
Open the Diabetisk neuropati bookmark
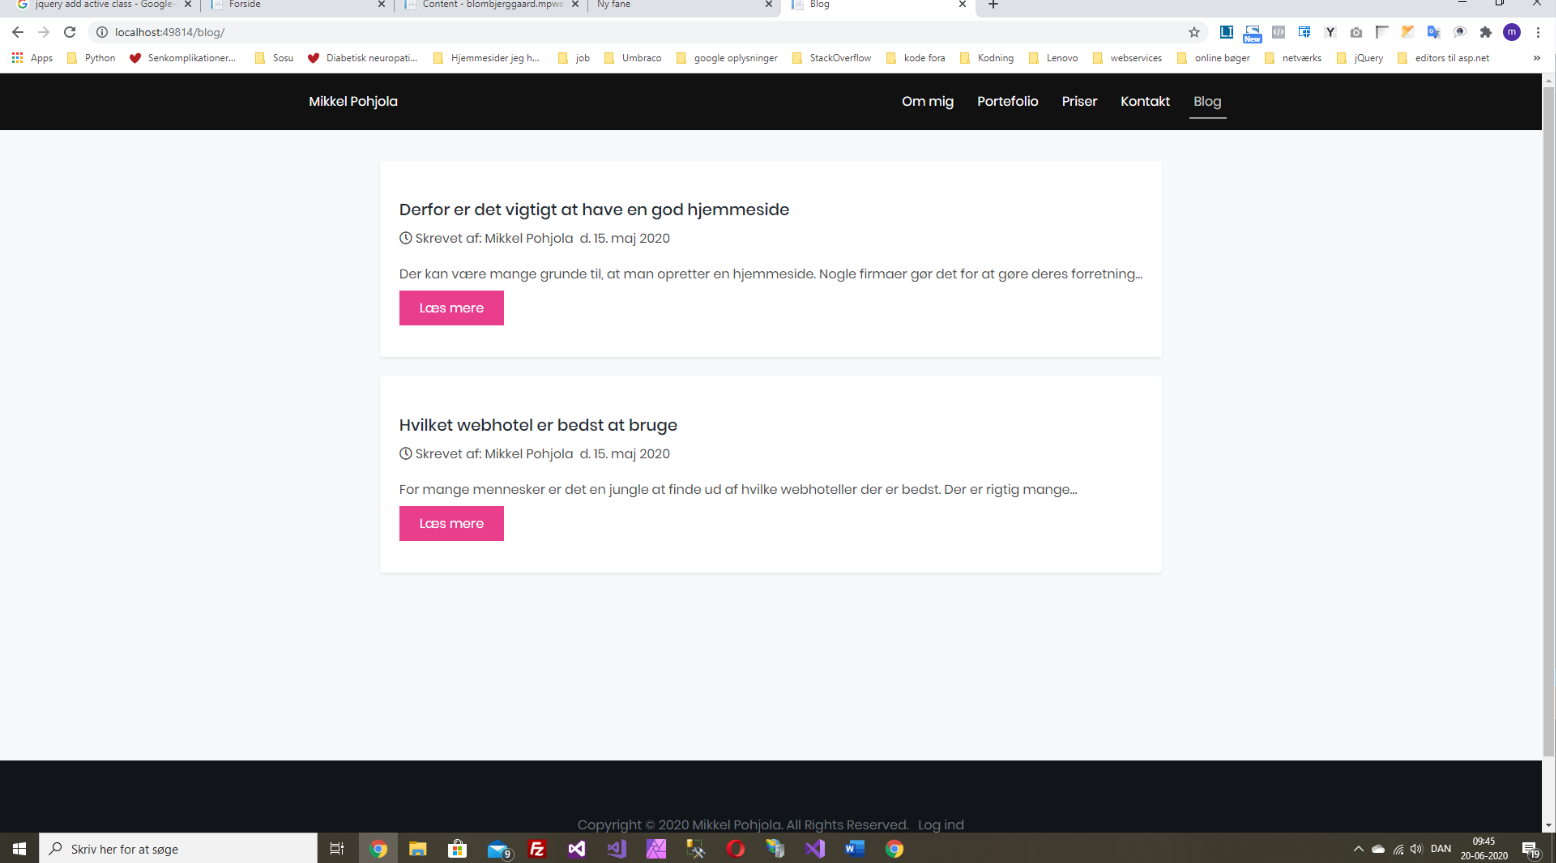pyautogui.click(x=362, y=58)
